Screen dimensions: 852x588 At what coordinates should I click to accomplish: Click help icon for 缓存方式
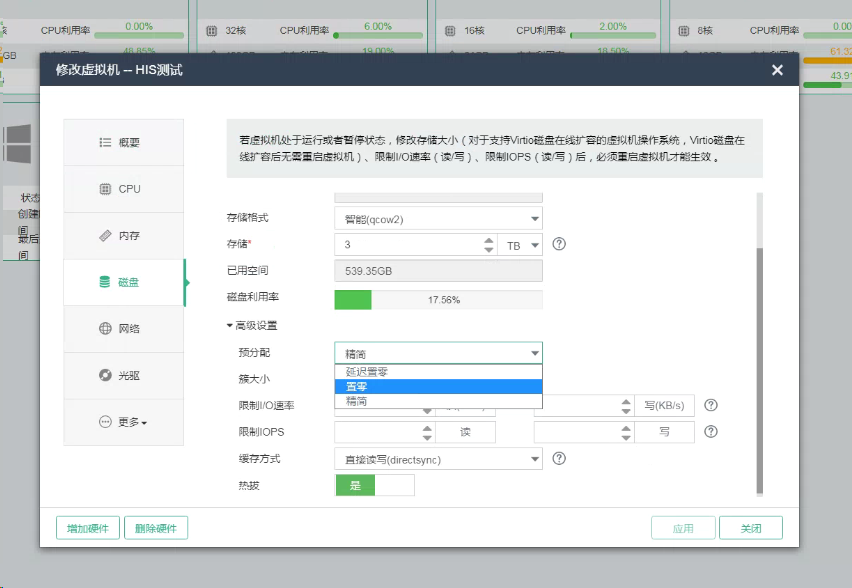pyautogui.click(x=559, y=459)
